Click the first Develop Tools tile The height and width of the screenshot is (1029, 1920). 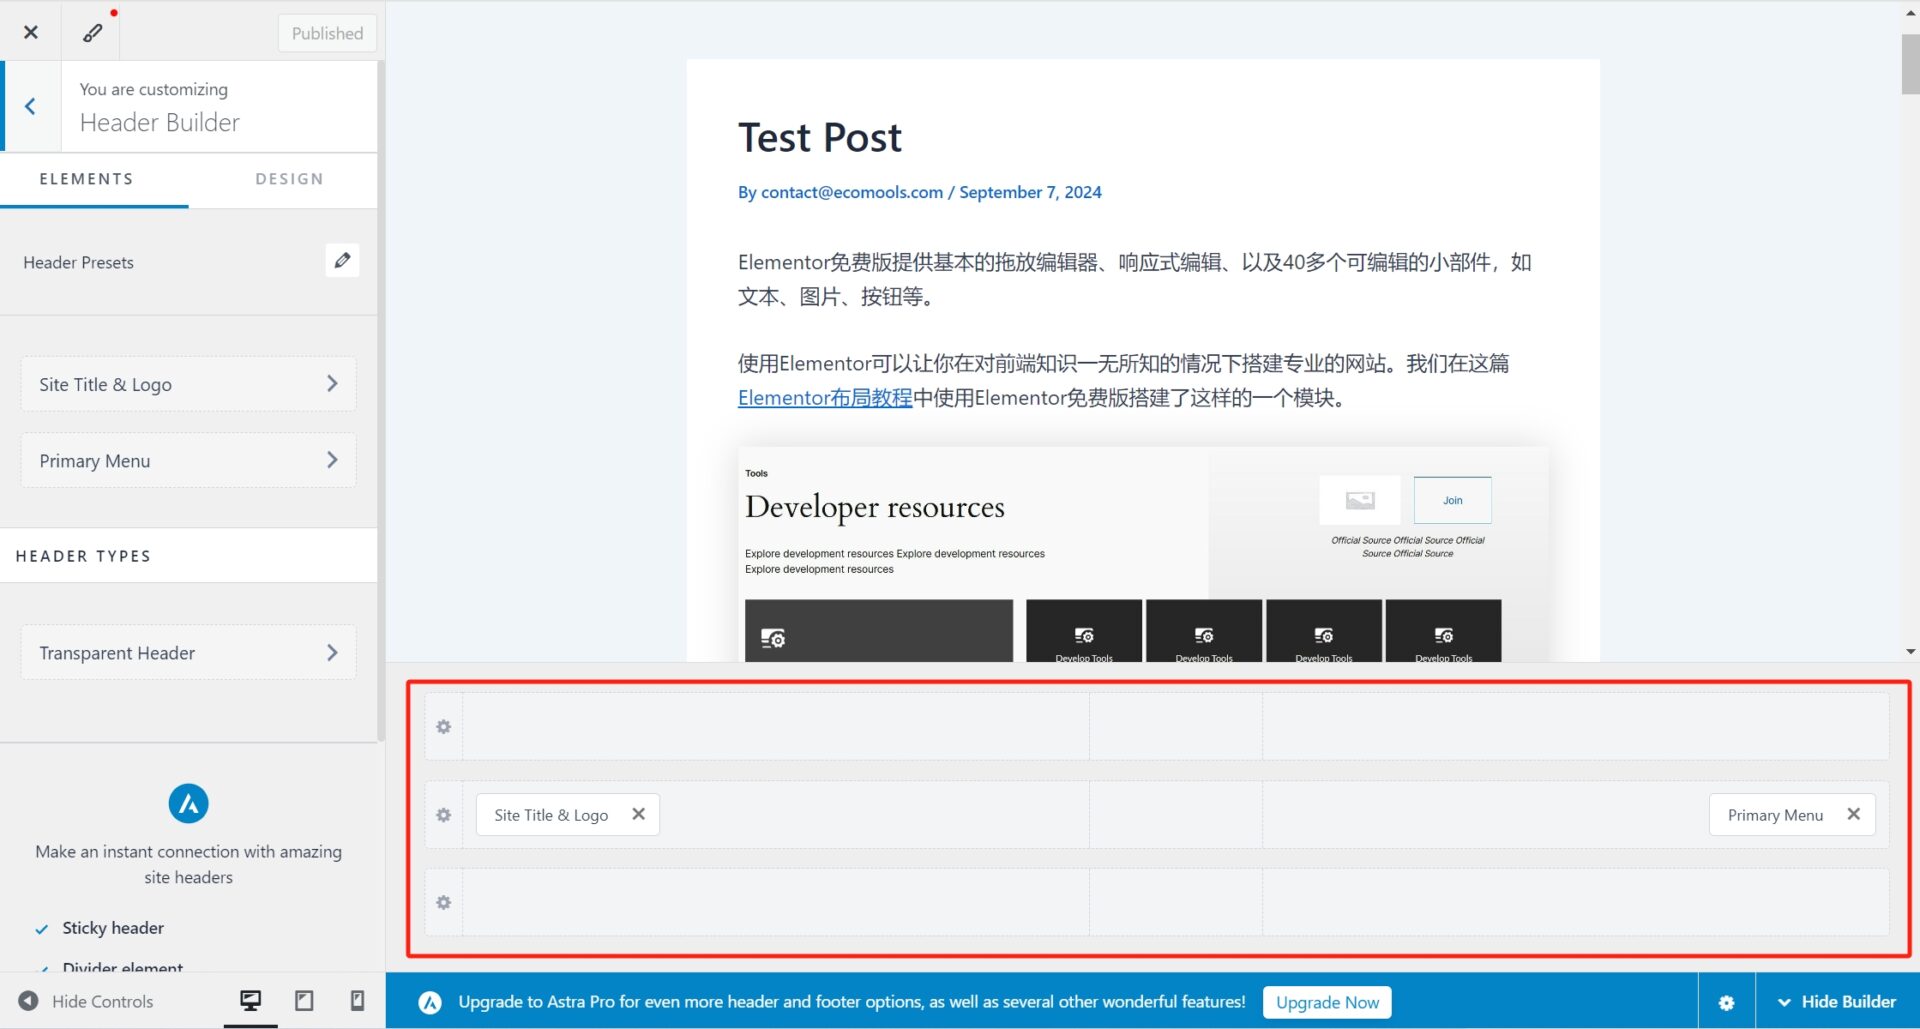point(1084,631)
